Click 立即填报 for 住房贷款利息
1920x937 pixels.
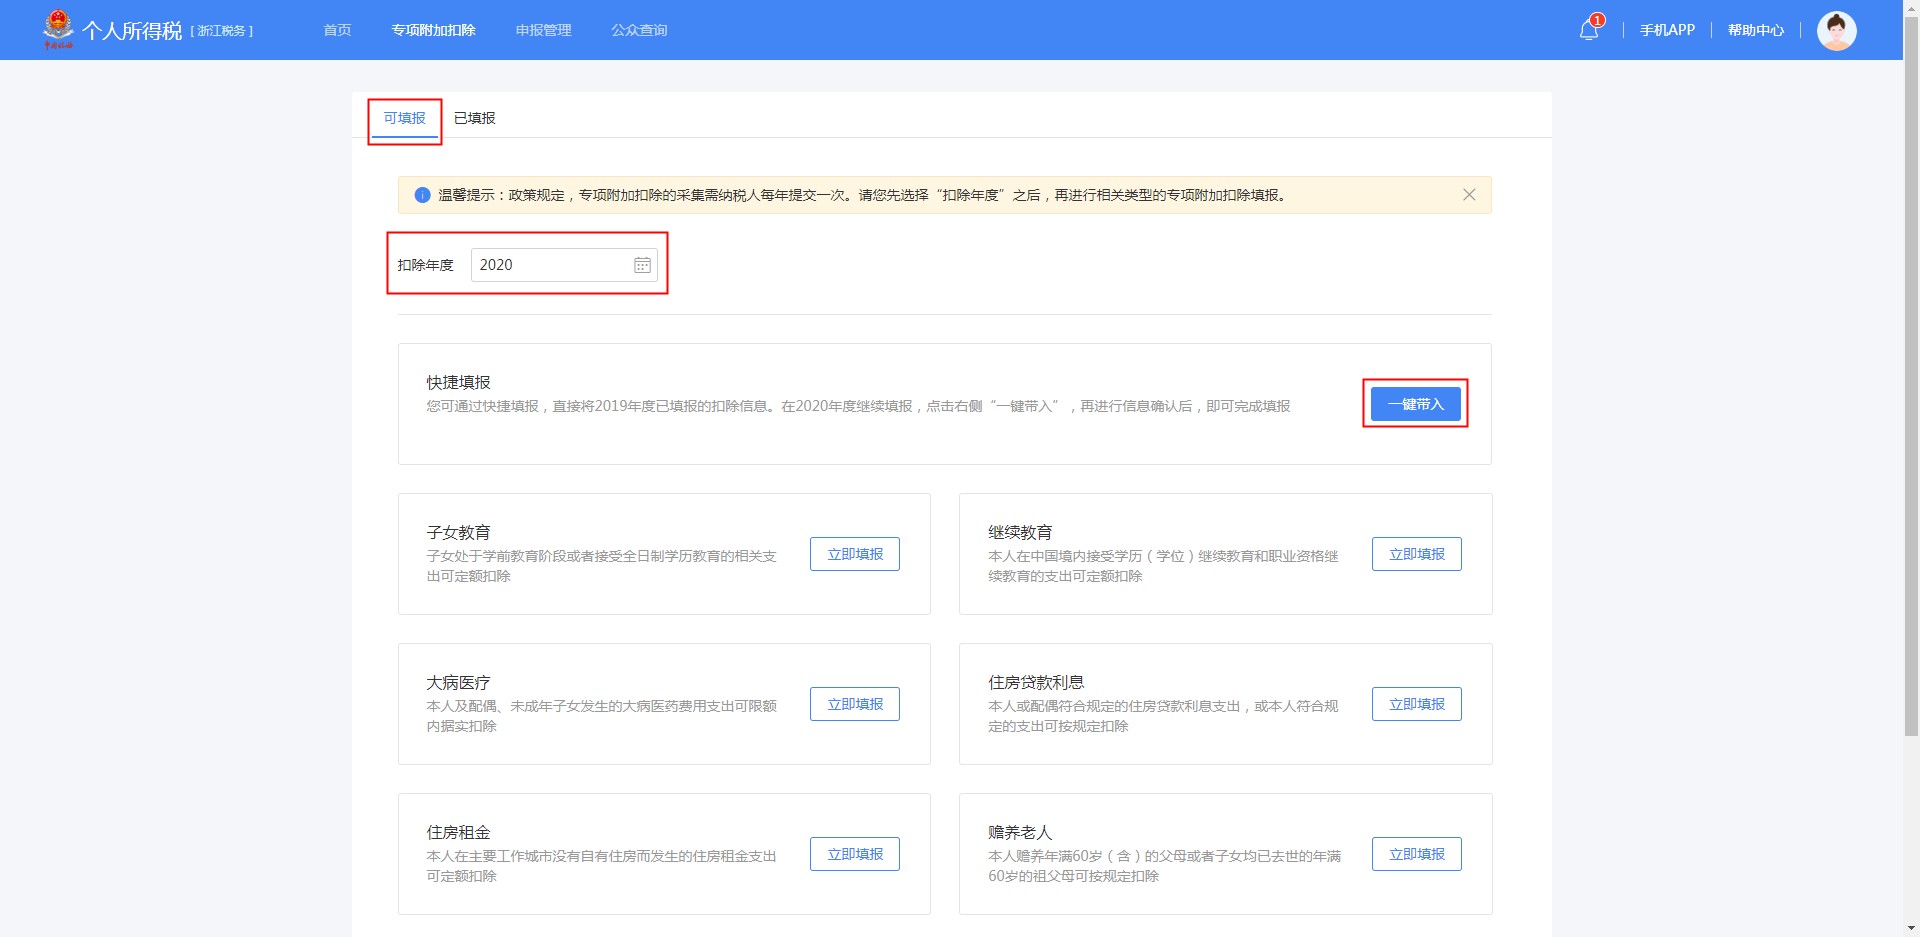(x=1416, y=704)
